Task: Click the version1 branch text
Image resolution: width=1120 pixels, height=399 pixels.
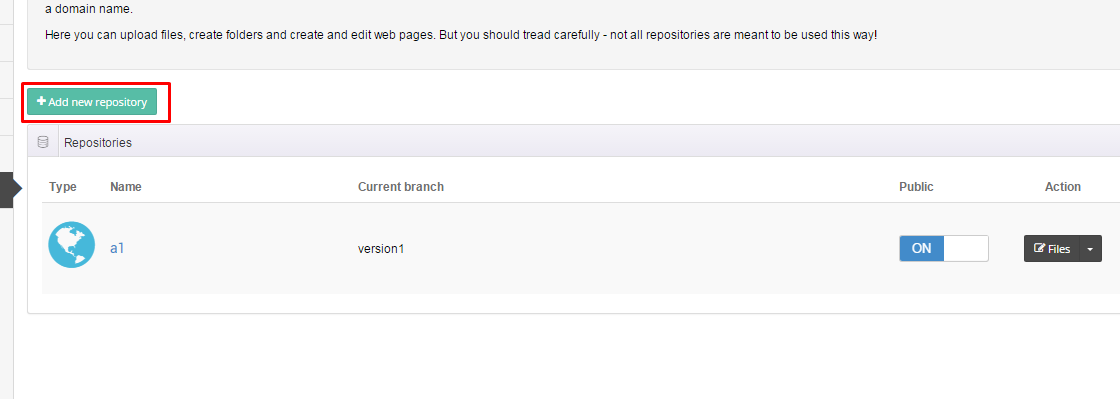Action: click(381, 249)
